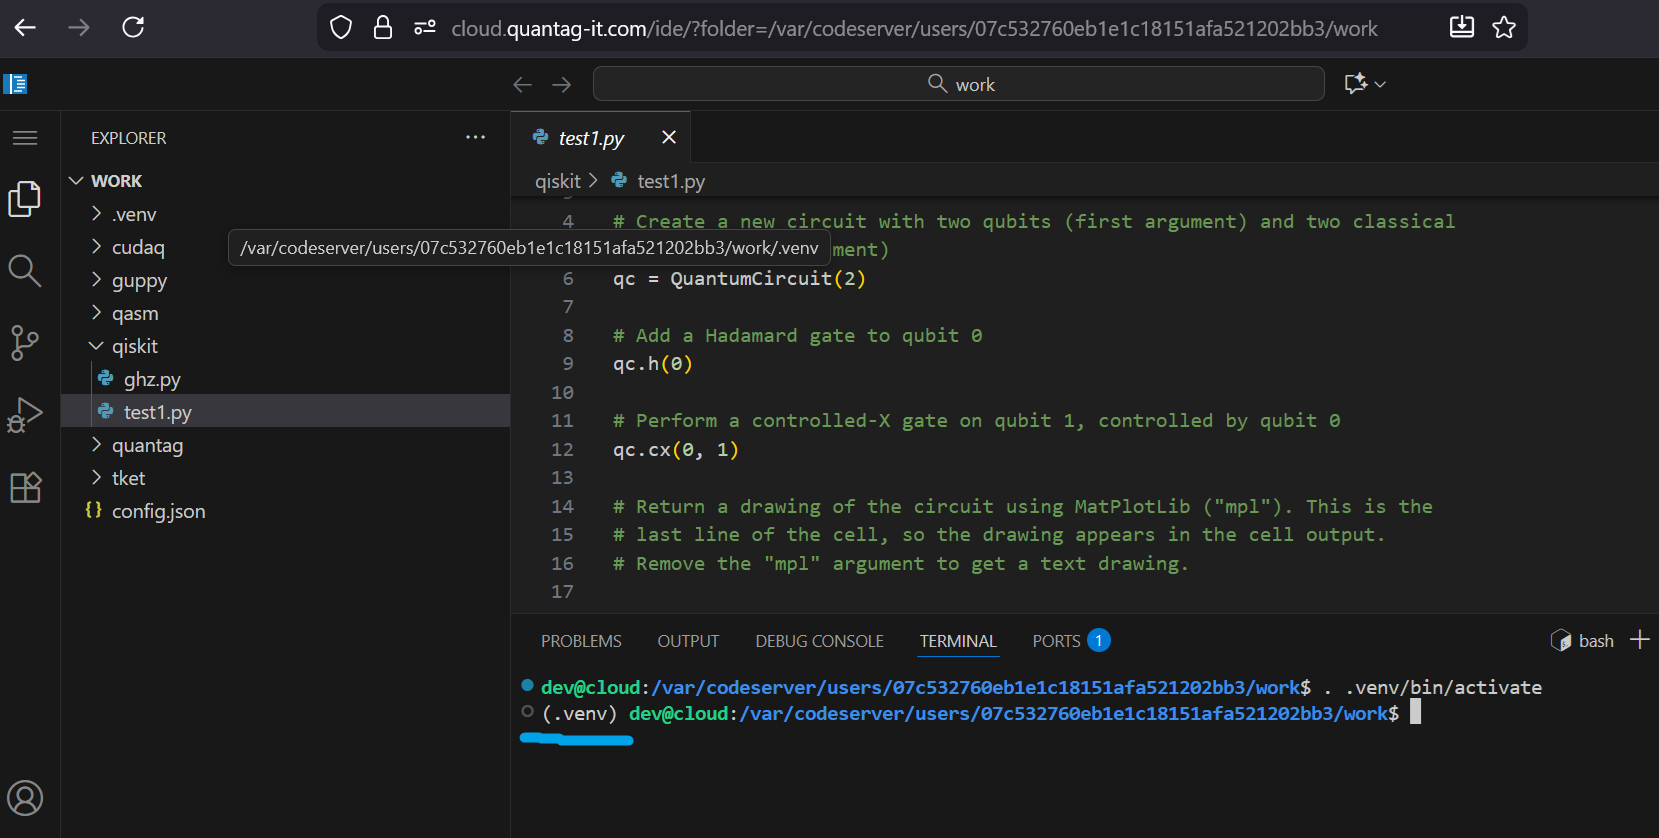Expand the tket folder
The height and width of the screenshot is (838, 1659).
[x=128, y=478]
